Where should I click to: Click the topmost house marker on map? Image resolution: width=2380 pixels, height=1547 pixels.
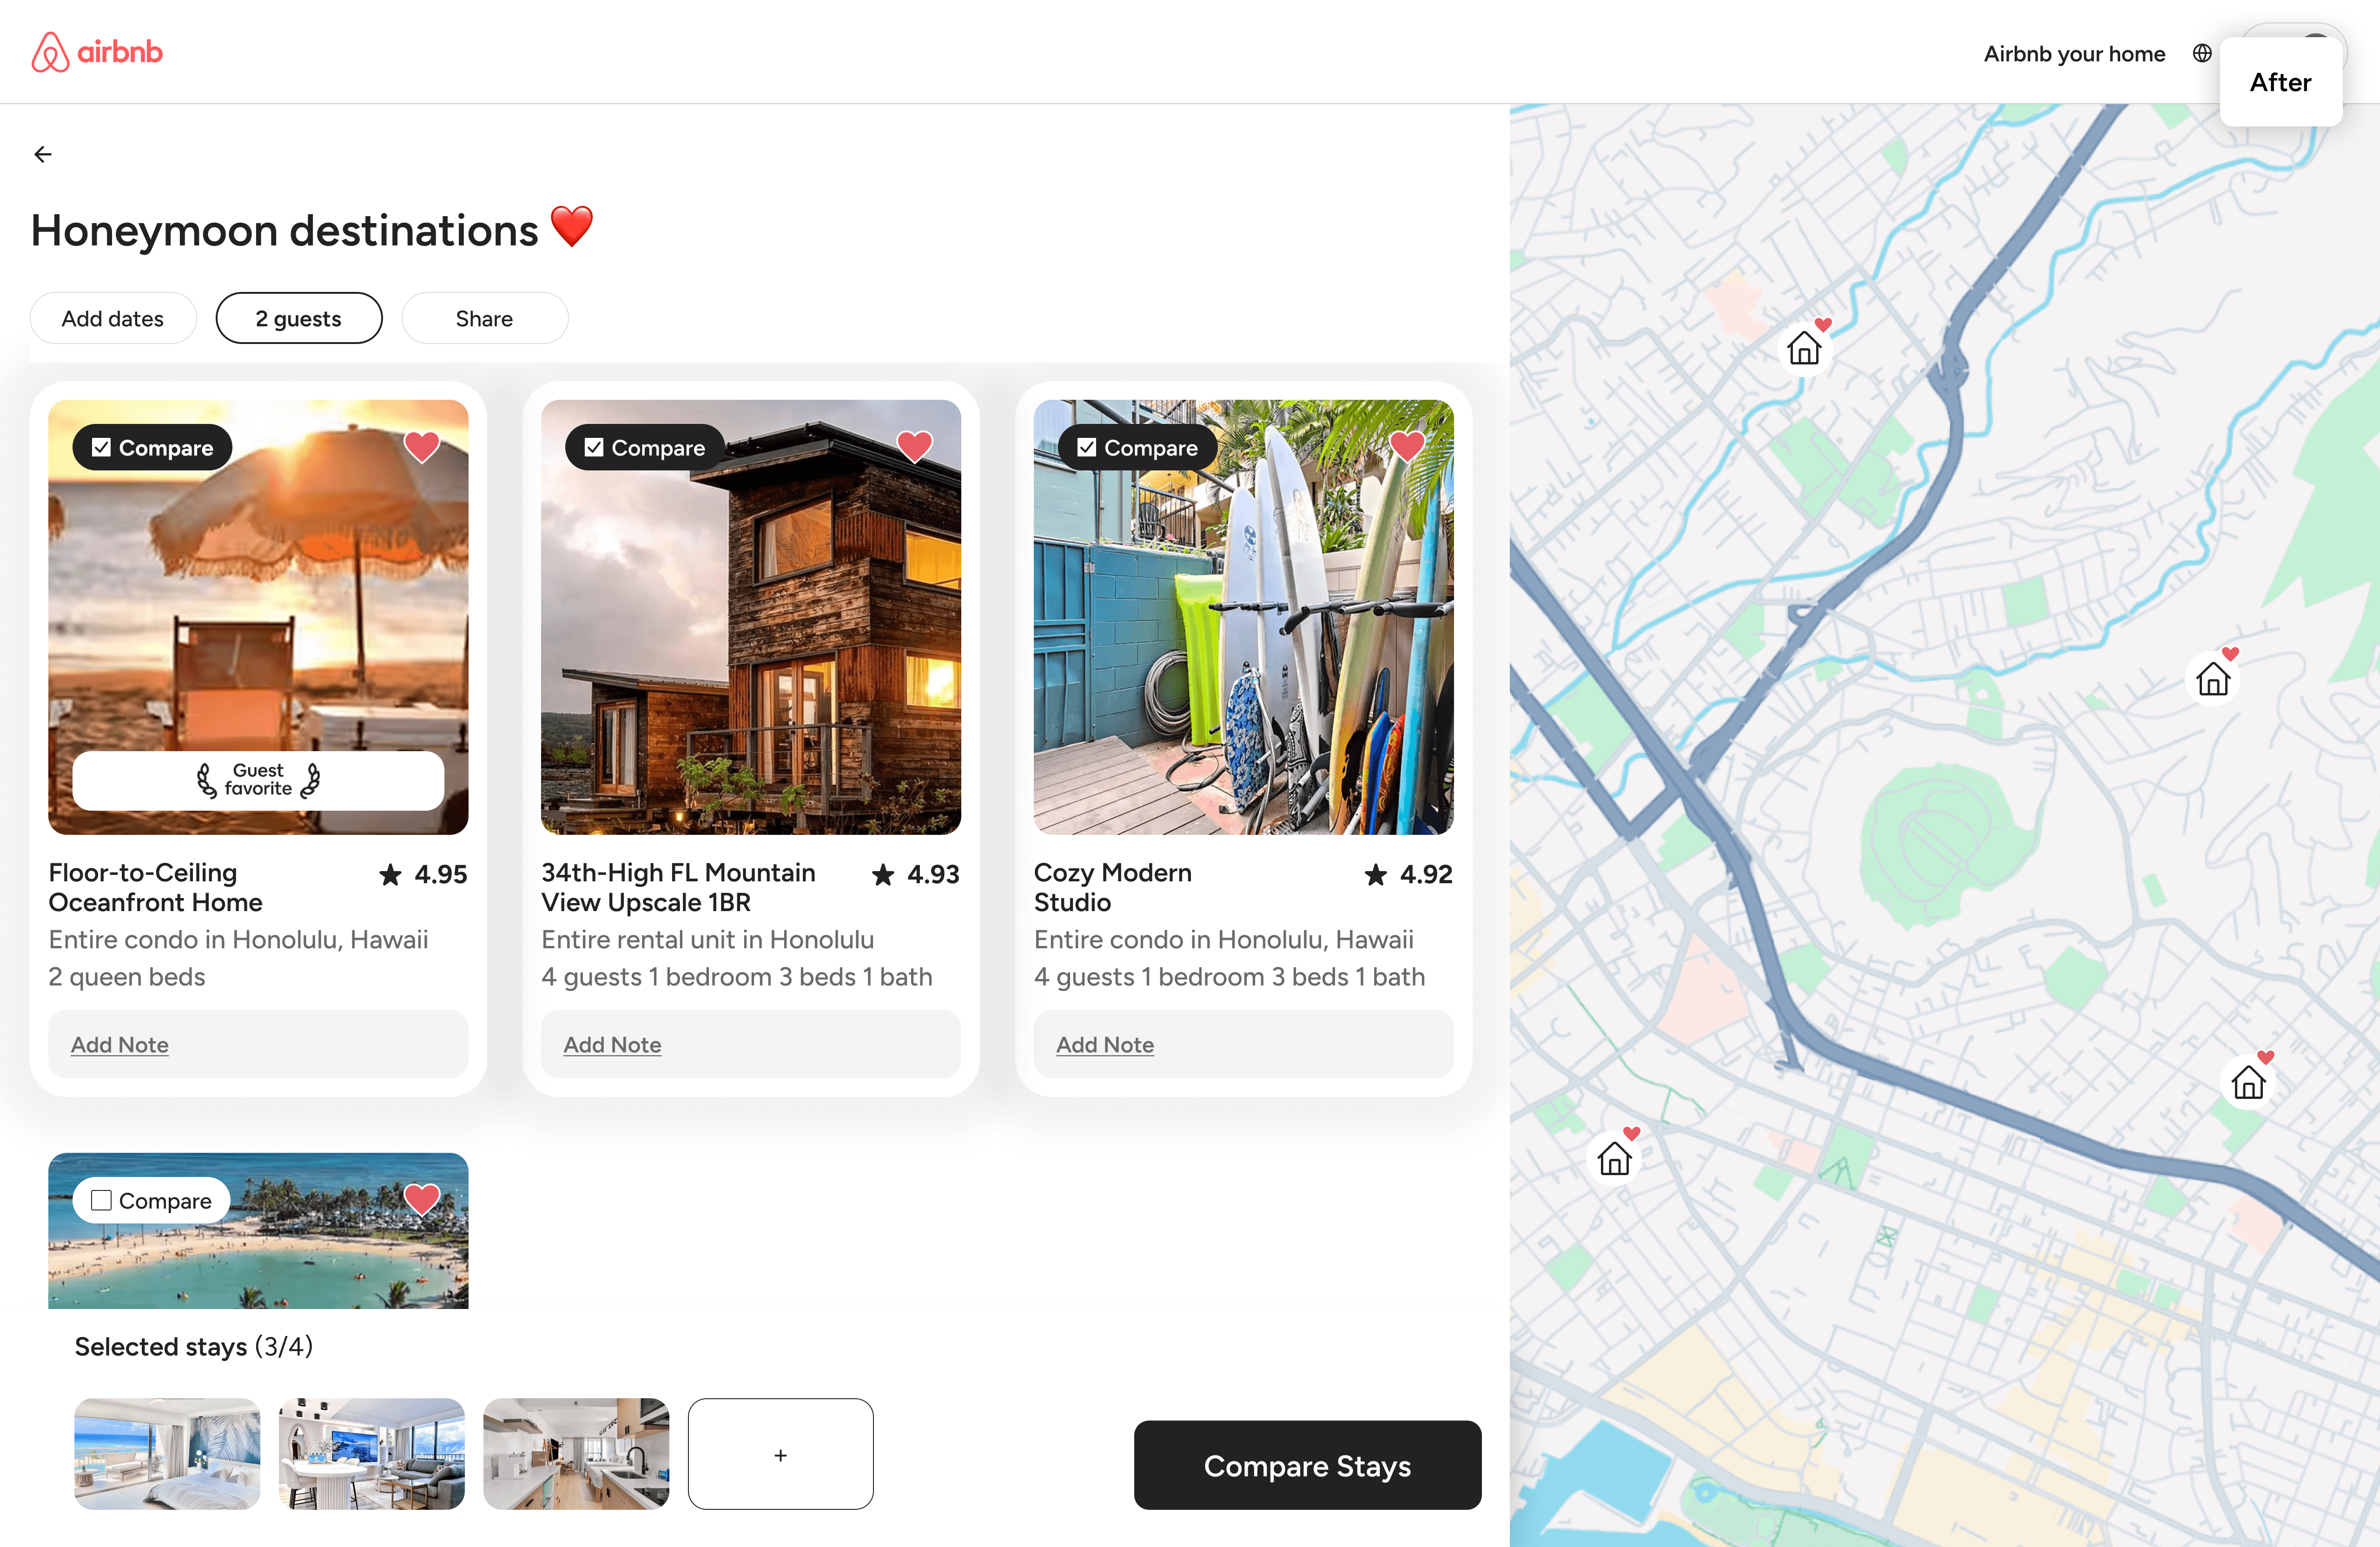coord(1804,348)
